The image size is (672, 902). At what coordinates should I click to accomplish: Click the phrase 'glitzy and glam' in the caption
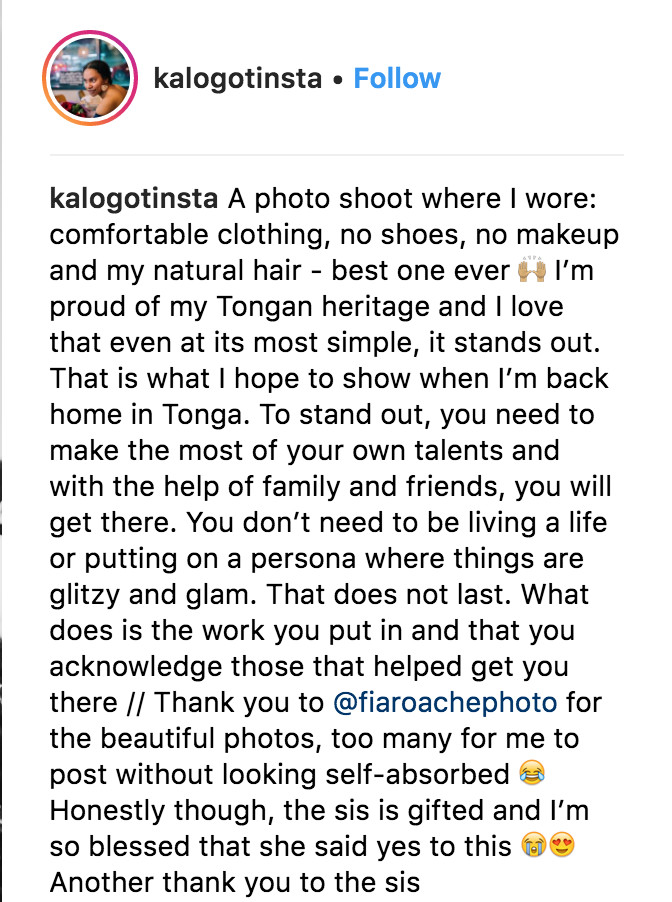click(152, 595)
